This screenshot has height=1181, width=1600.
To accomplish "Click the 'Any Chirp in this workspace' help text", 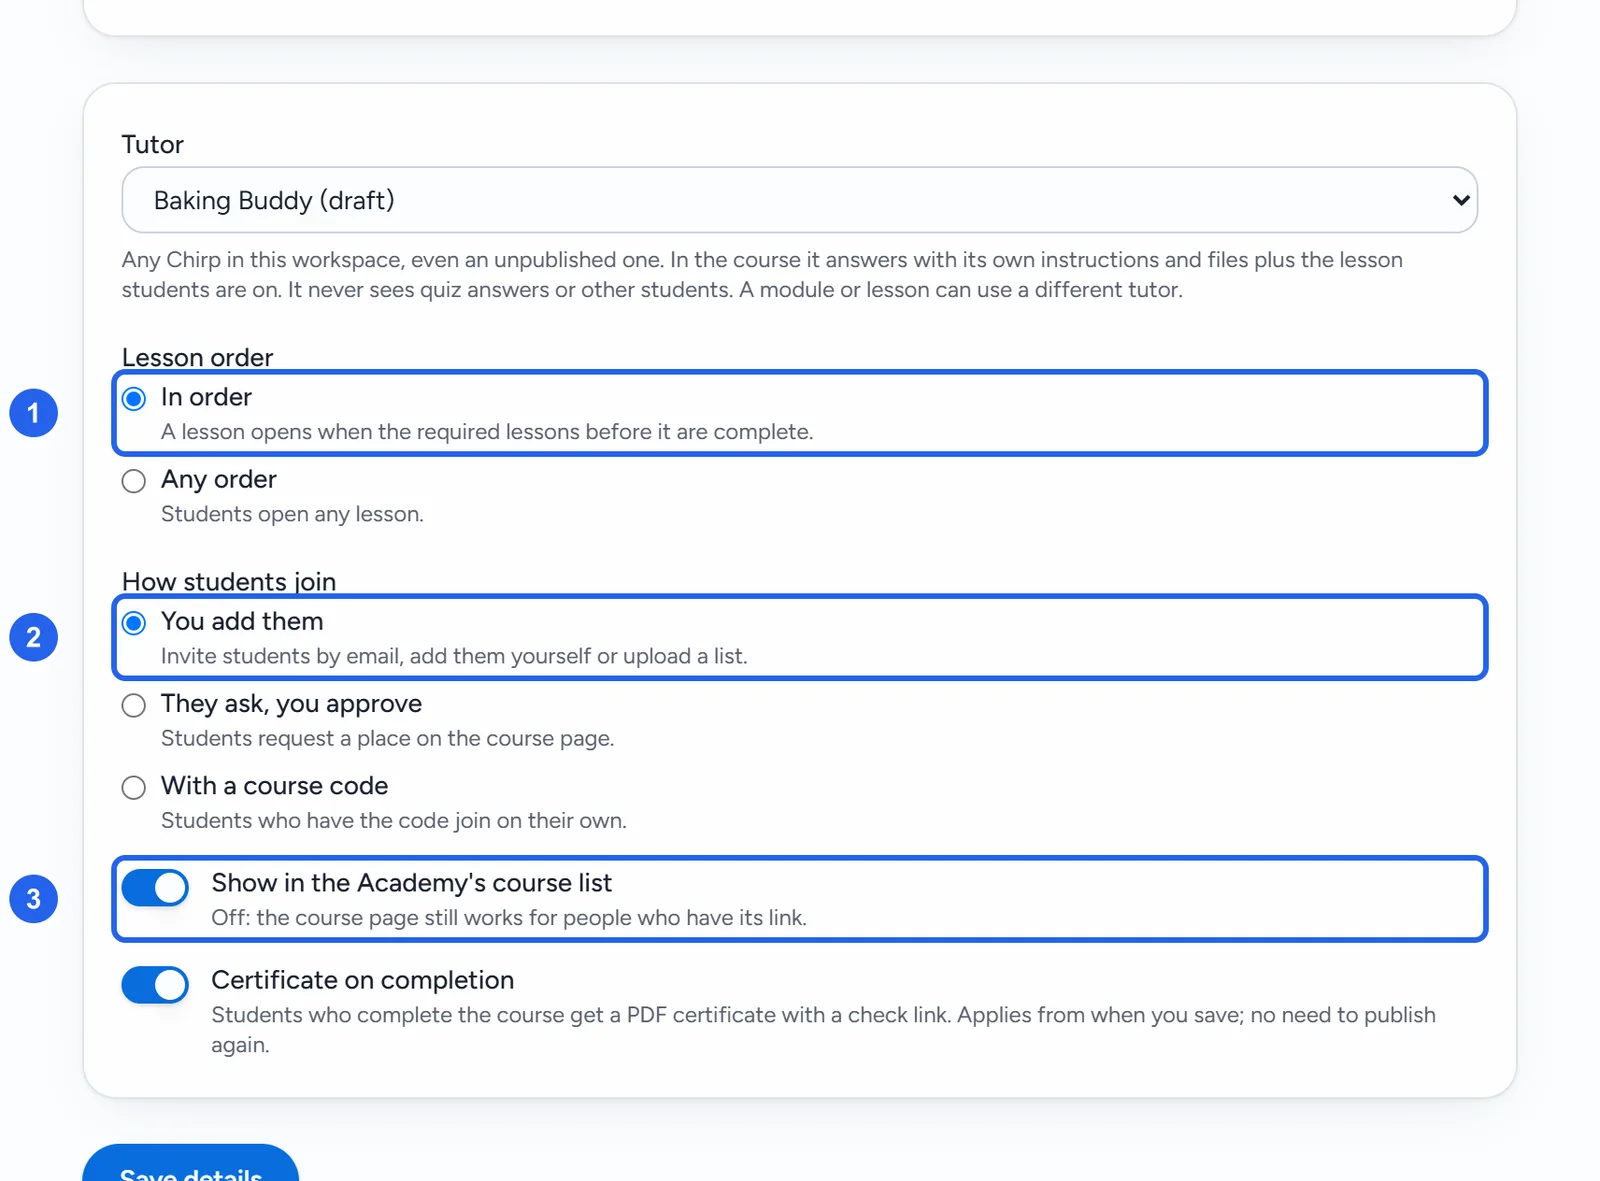I will tap(762, 275).
